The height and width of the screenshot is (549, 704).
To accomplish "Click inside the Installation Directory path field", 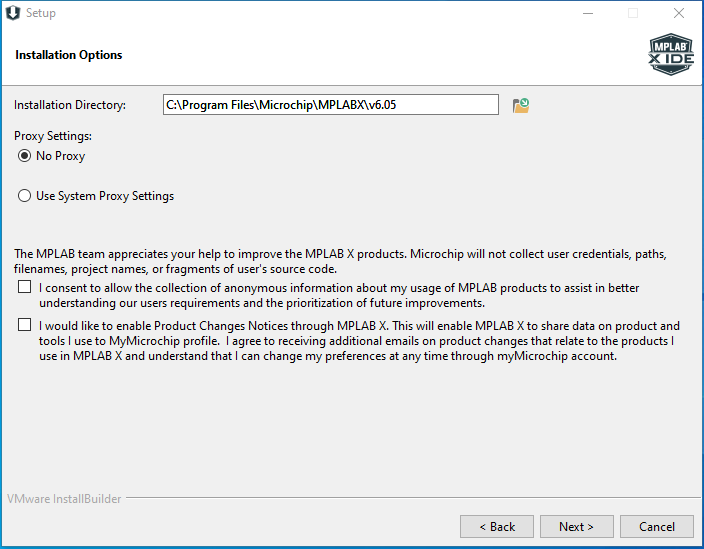I will 331,105.
